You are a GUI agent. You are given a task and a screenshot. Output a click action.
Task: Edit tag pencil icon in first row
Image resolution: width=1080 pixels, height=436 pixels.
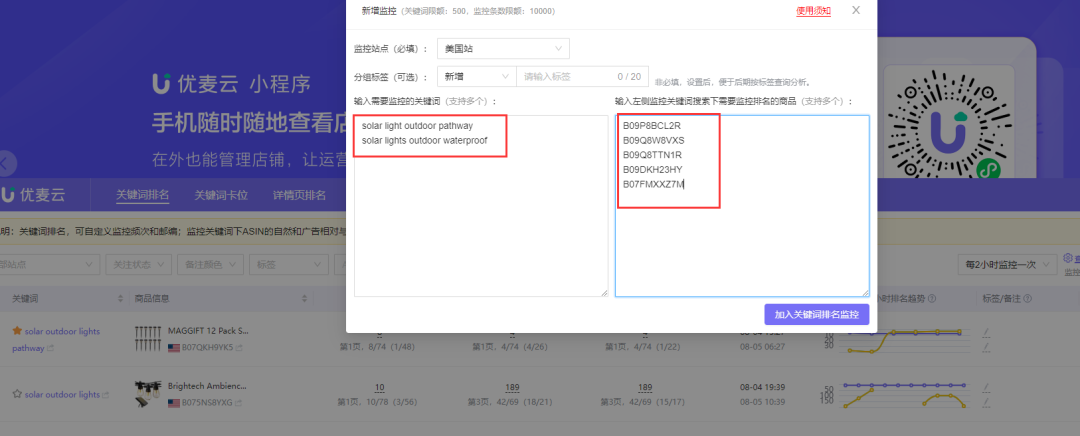pos(986,333)
